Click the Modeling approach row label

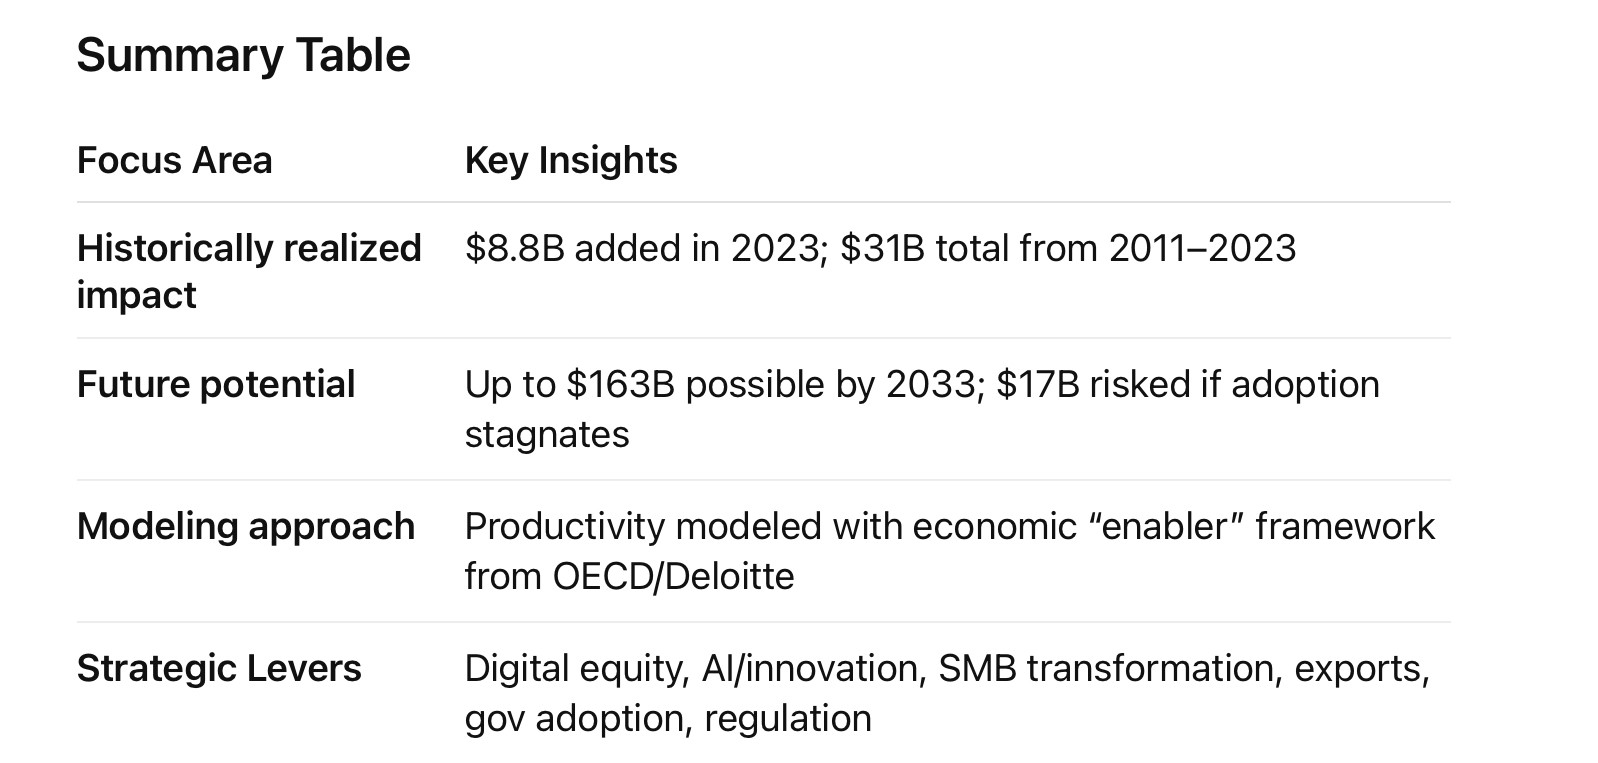(x=245, y=526)
